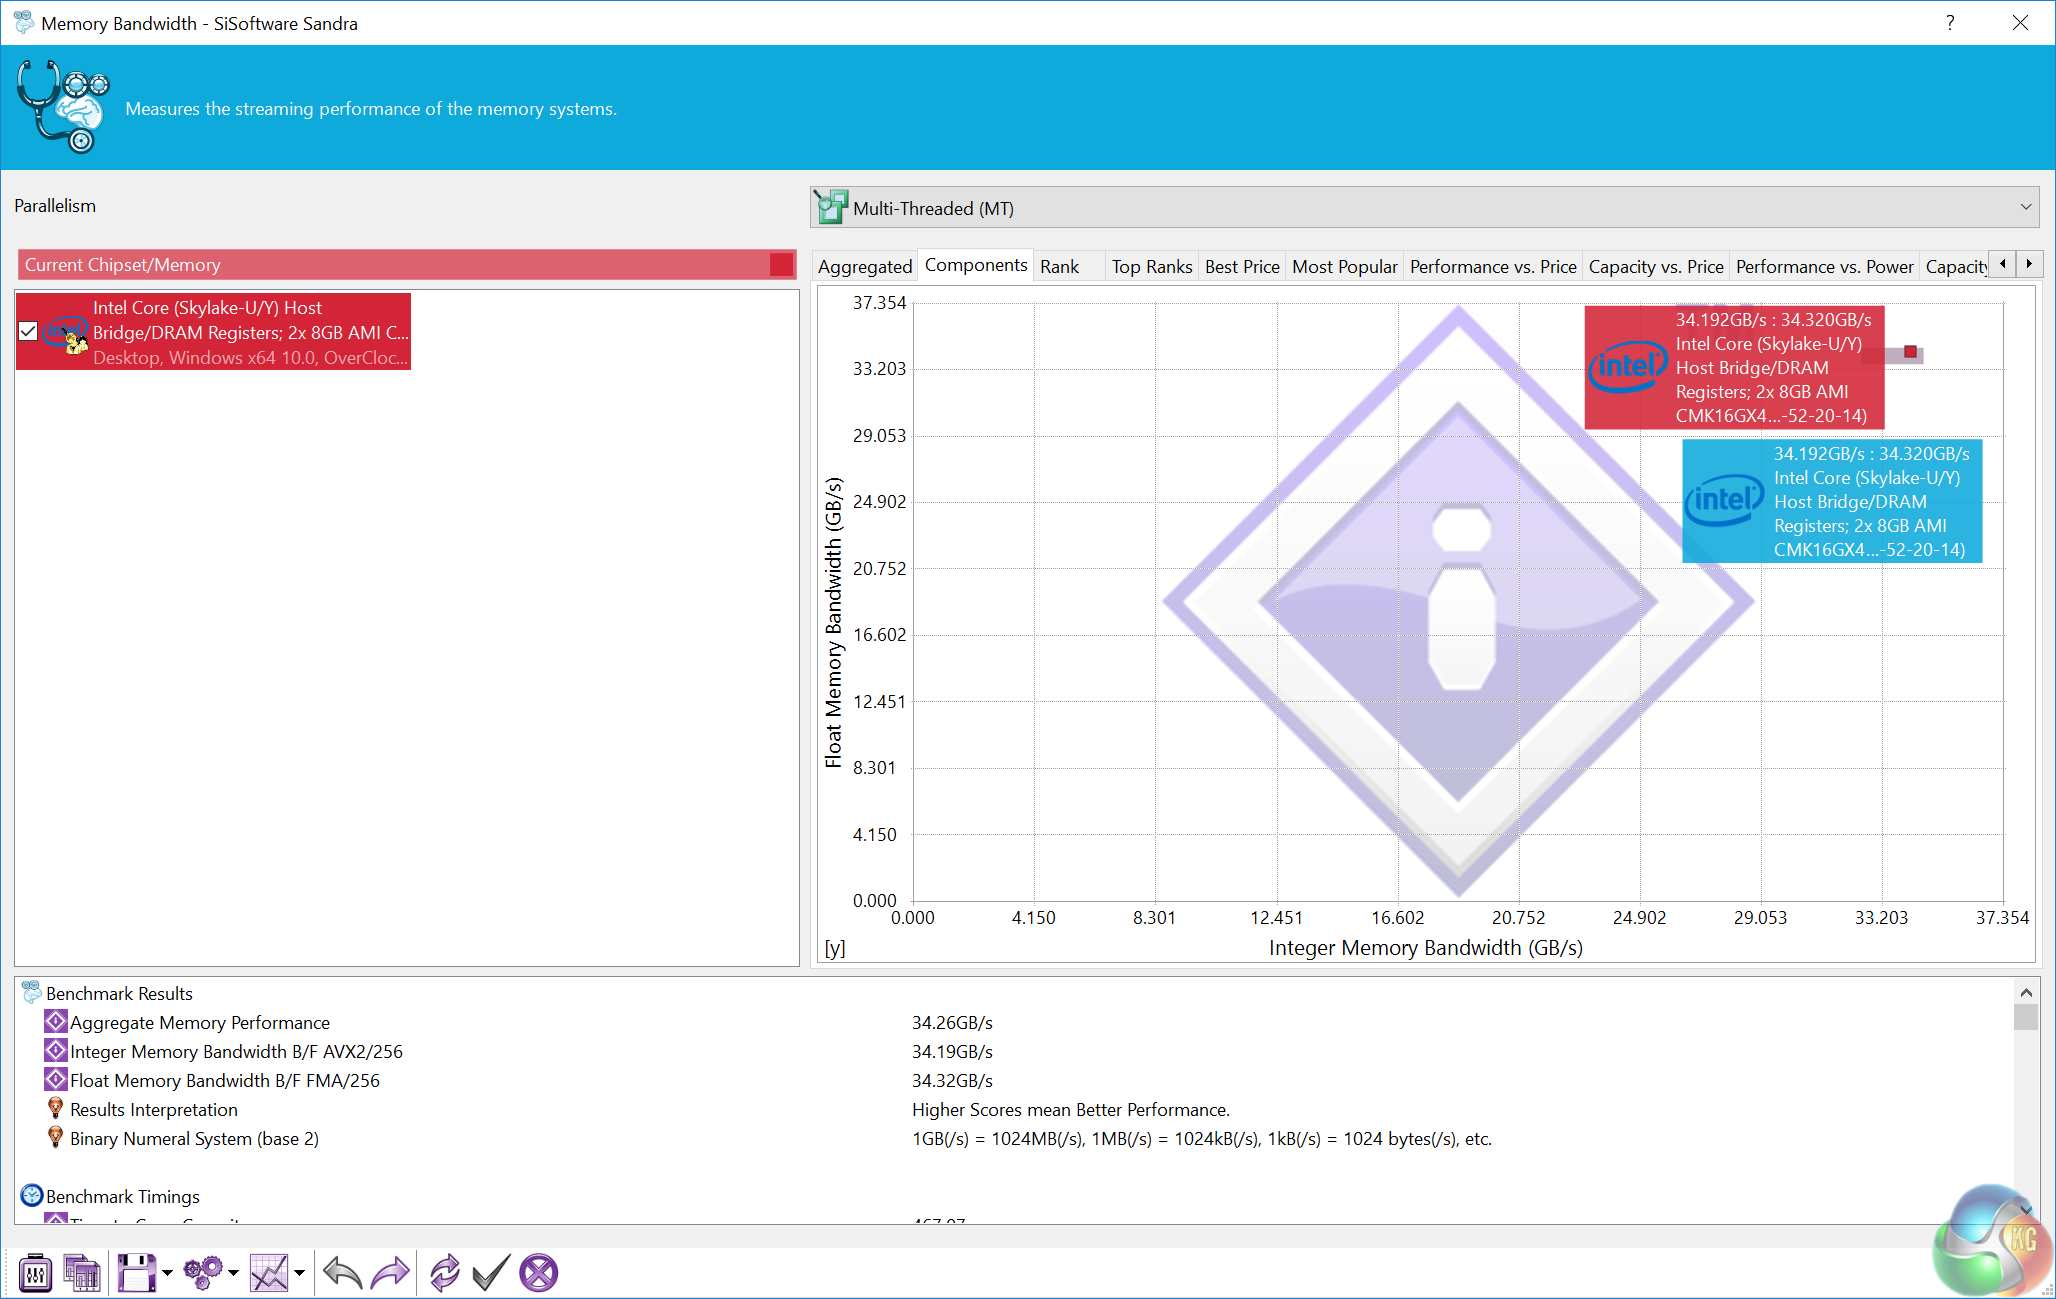
Task: Click the help question mark button
Action: [x=1950, y=23]
